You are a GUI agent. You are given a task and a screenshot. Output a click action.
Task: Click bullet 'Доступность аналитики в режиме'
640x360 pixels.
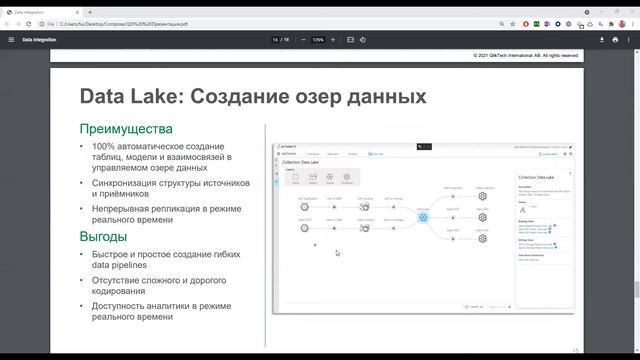coord(161,311)
